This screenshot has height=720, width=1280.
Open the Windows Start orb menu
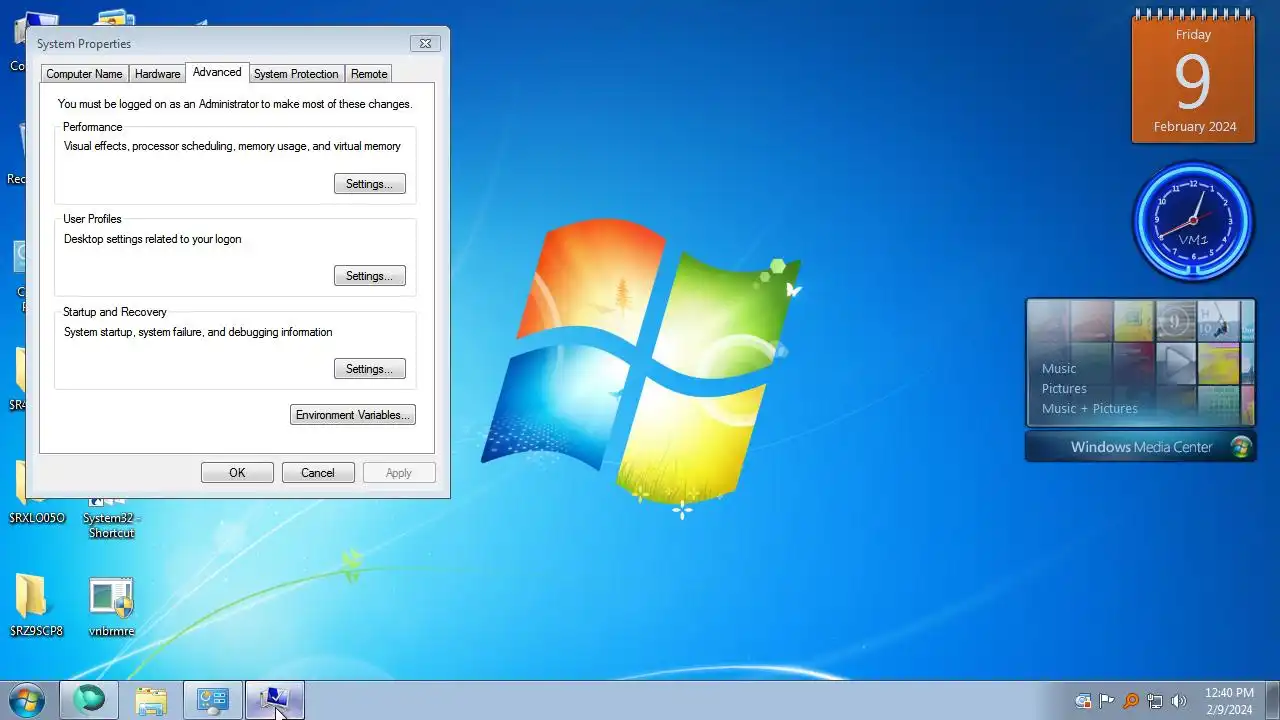coord(24,700)
